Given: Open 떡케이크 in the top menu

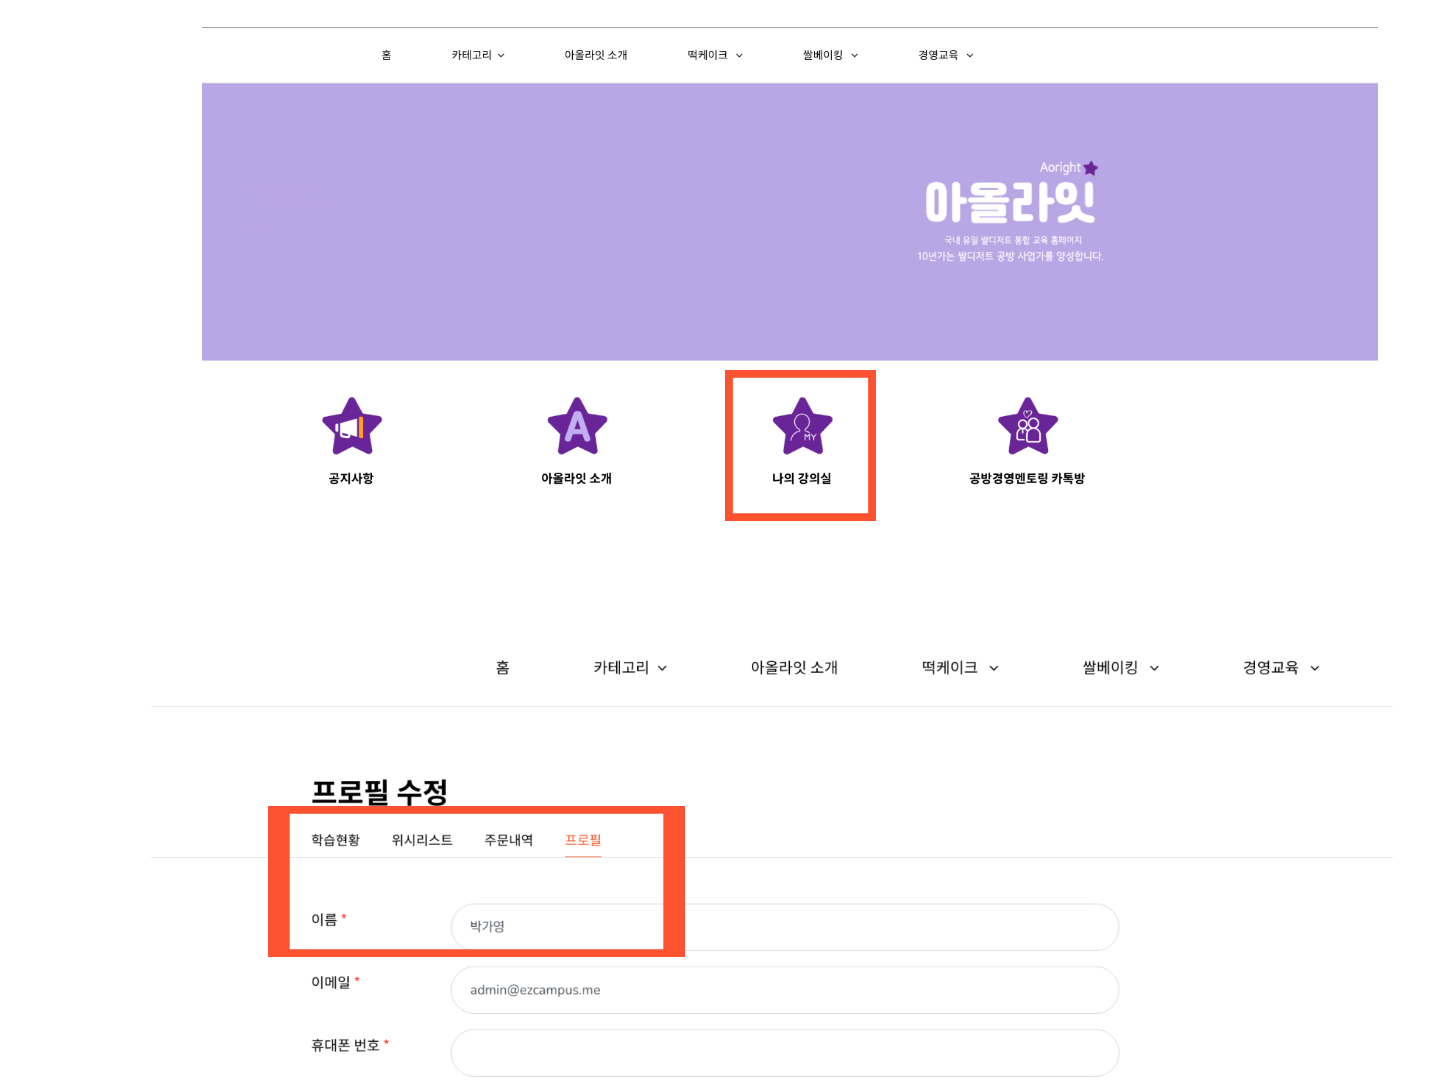Looking at the screenshot, I should point(707,55).
